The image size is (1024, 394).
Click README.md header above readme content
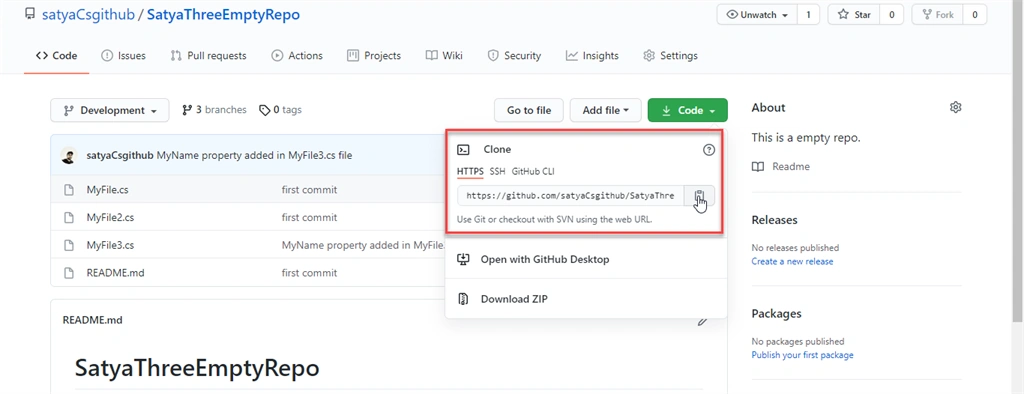[x=92, y=320]
